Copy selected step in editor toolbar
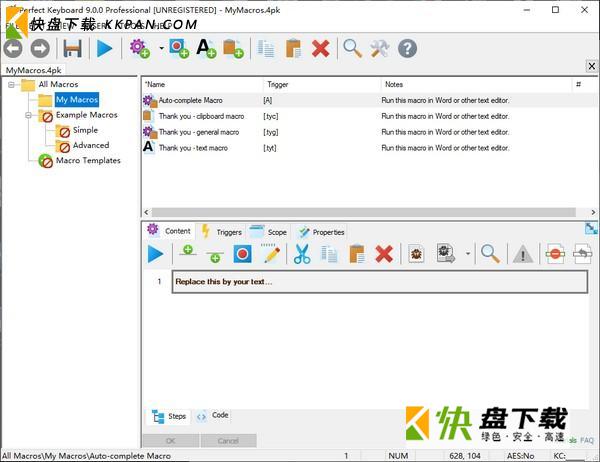The height and width of the screenshot is (462, 600). coord(329,254)
